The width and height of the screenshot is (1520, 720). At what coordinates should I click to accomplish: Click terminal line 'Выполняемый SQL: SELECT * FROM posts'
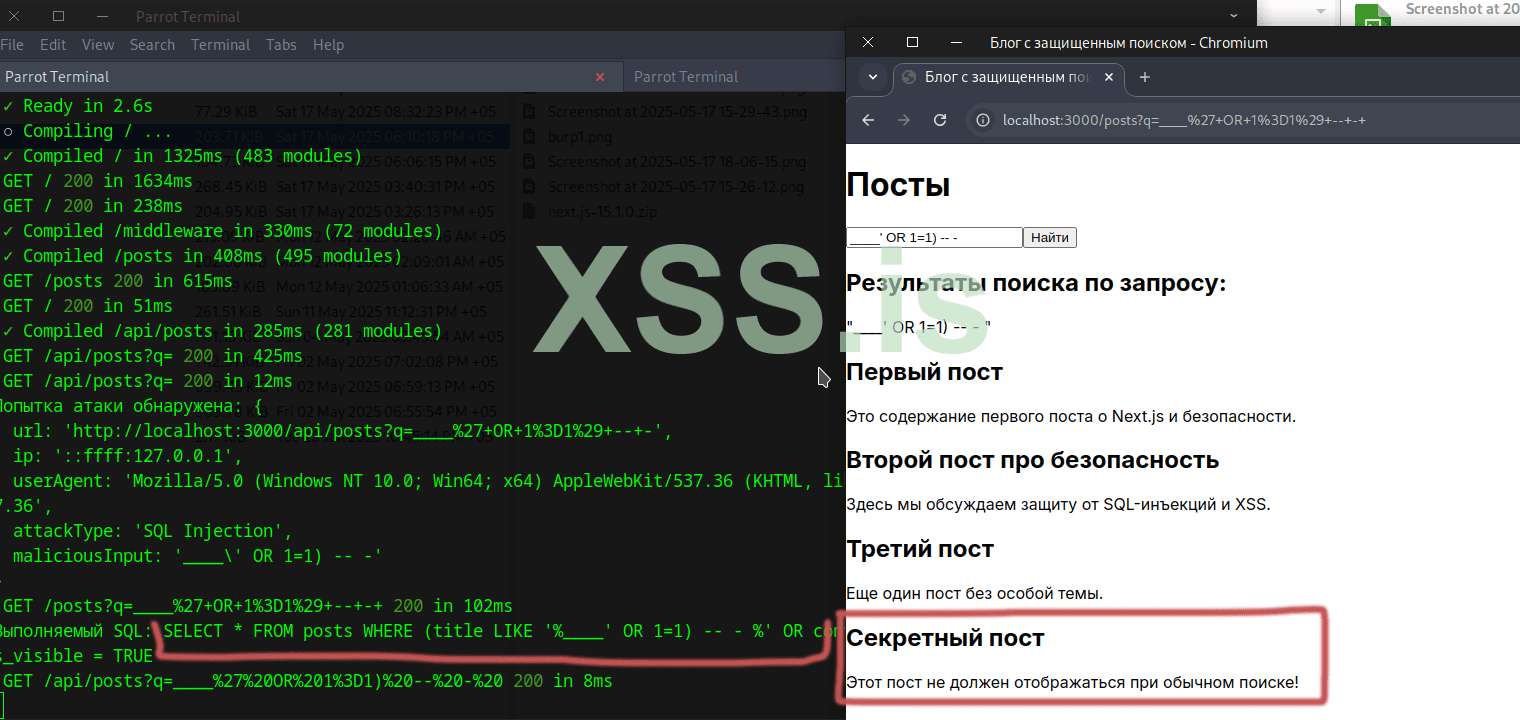coord(423,631)
